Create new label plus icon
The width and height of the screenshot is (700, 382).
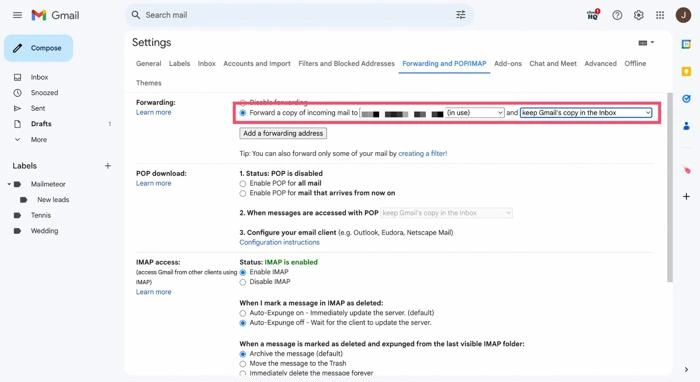(108, 166)
